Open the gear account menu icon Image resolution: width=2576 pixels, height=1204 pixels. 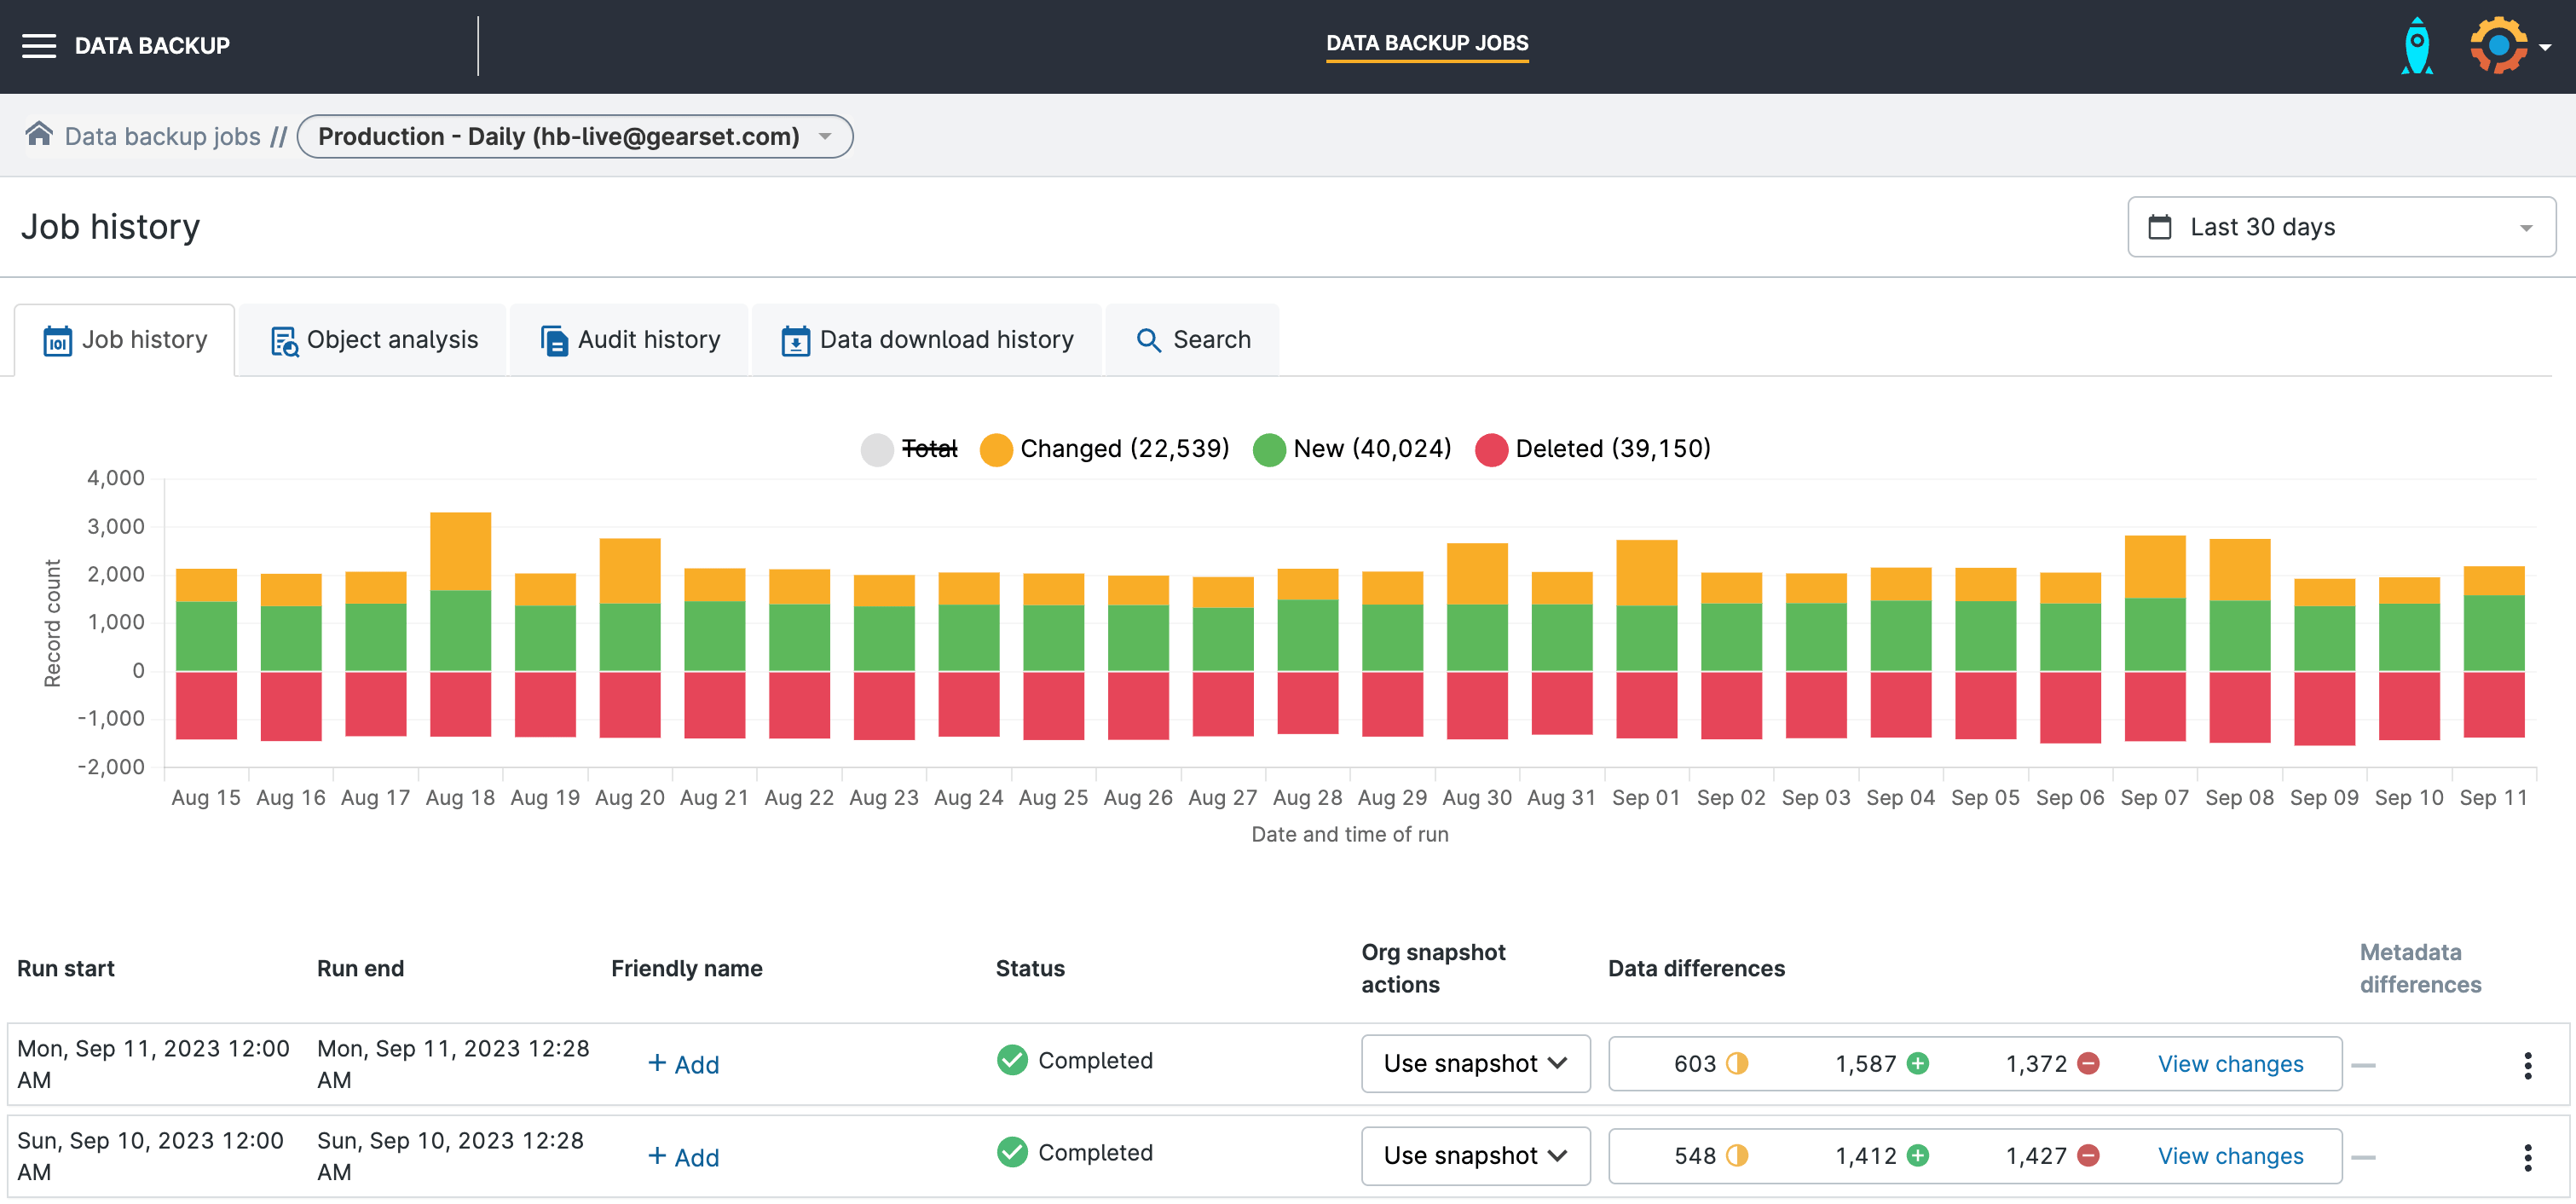(x=2498, y=46)
